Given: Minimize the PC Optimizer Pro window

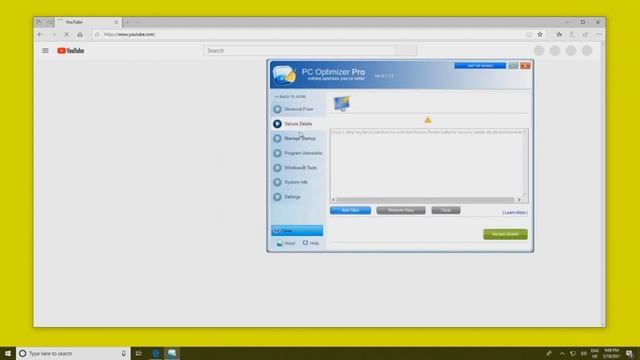Looking at the screenshot, I should pos(513,65).
